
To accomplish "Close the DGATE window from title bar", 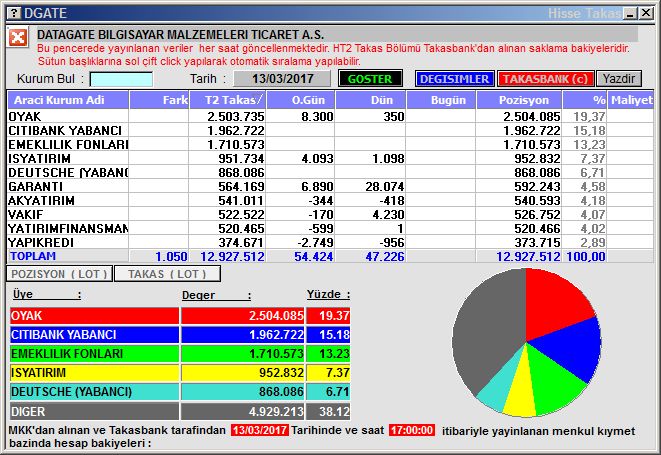I will [646, 13].
